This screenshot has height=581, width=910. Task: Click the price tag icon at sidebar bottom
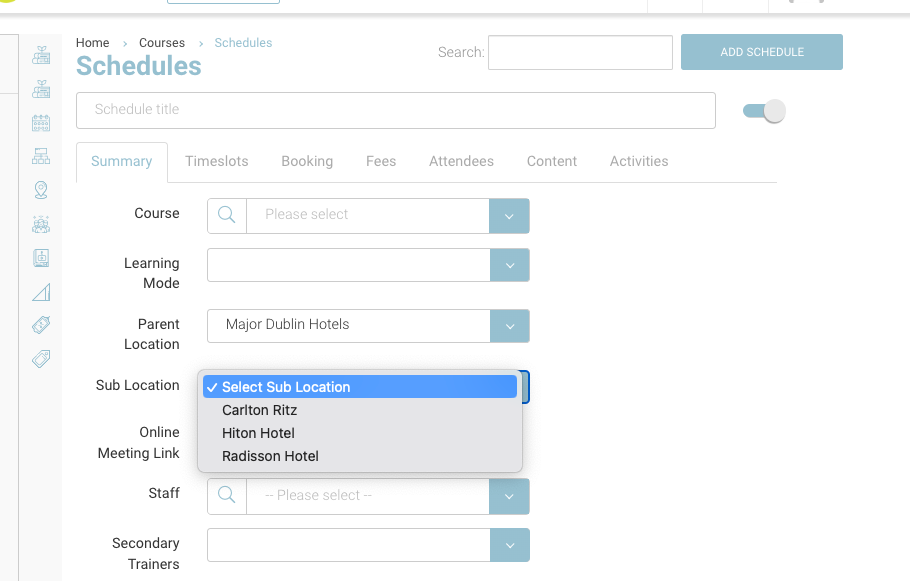[41, 359]
